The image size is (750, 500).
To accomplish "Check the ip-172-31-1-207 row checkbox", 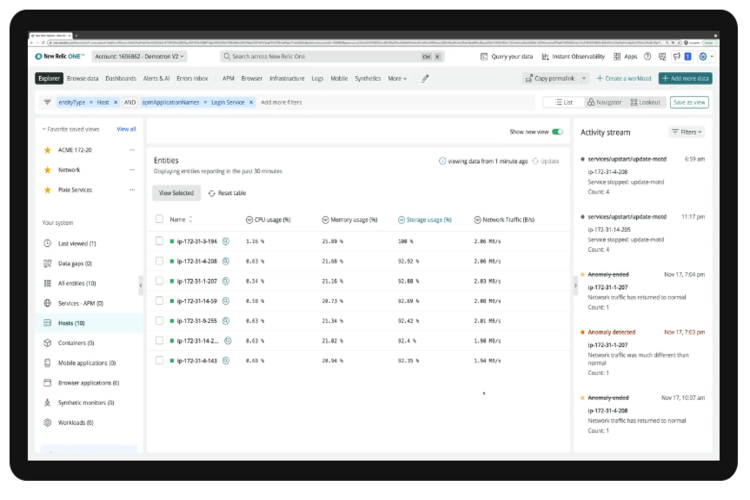I will tap(159, 281).
